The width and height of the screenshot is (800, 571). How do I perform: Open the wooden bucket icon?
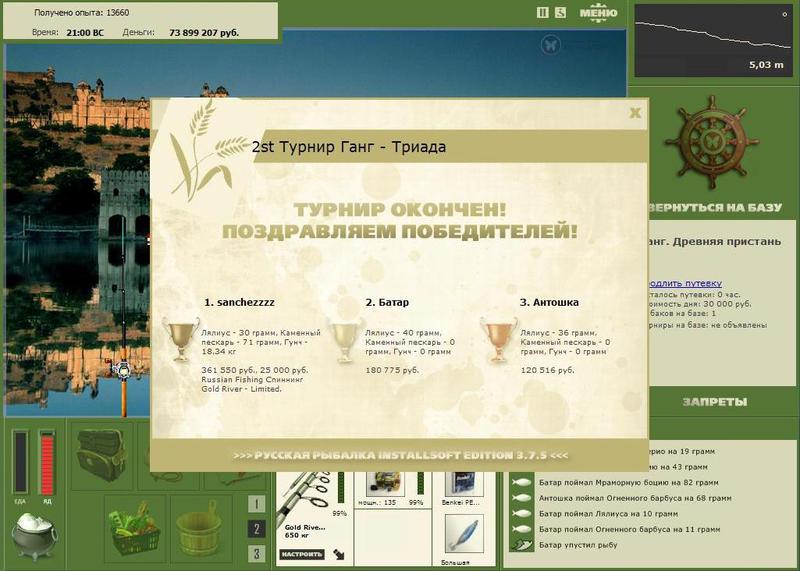(x=199, y=528)
